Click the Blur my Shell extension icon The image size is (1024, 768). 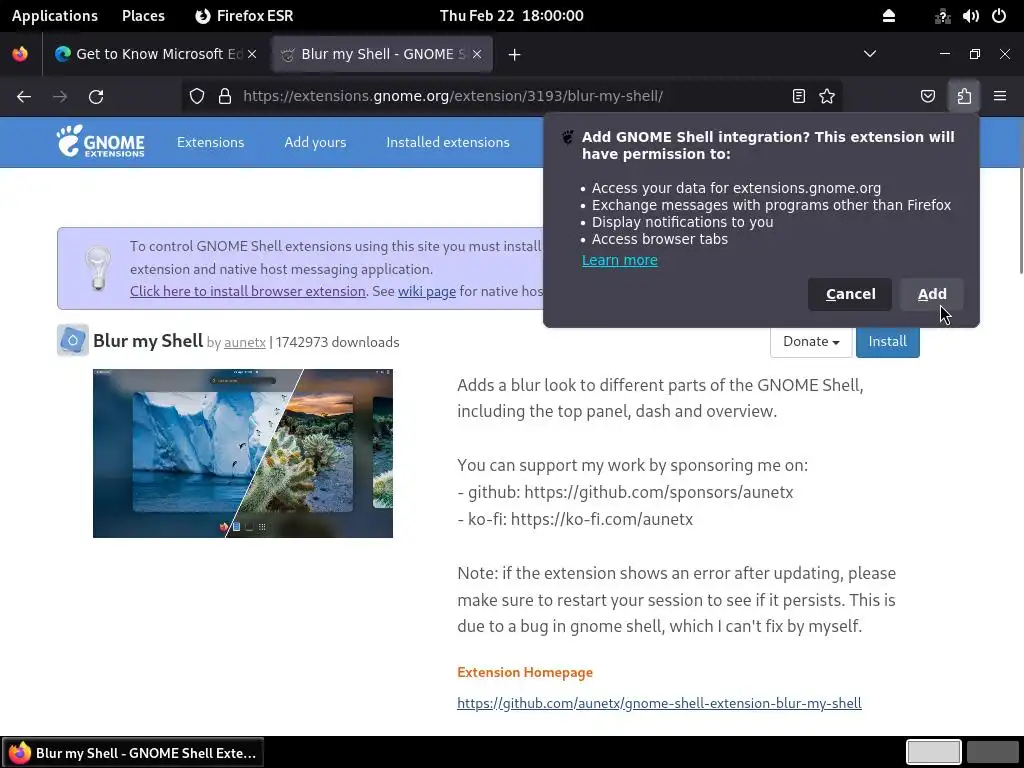pyautogui.click(x=72, y=340)
